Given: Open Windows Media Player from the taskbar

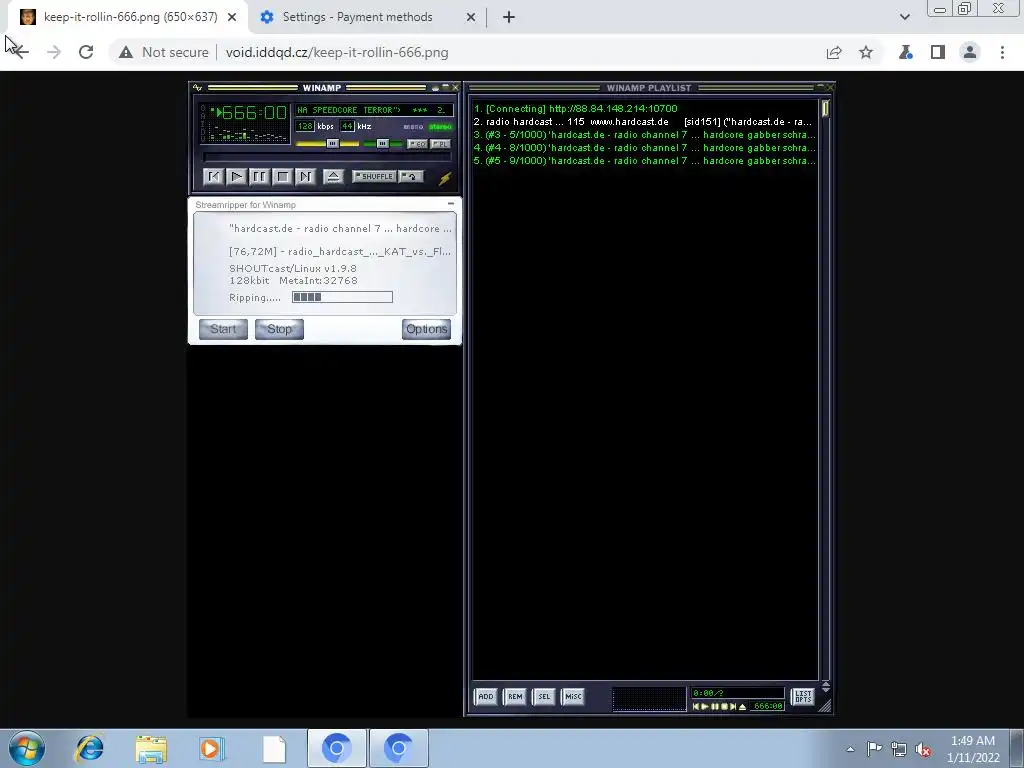Looking at the screenshot, I should (x=211, y=748).
